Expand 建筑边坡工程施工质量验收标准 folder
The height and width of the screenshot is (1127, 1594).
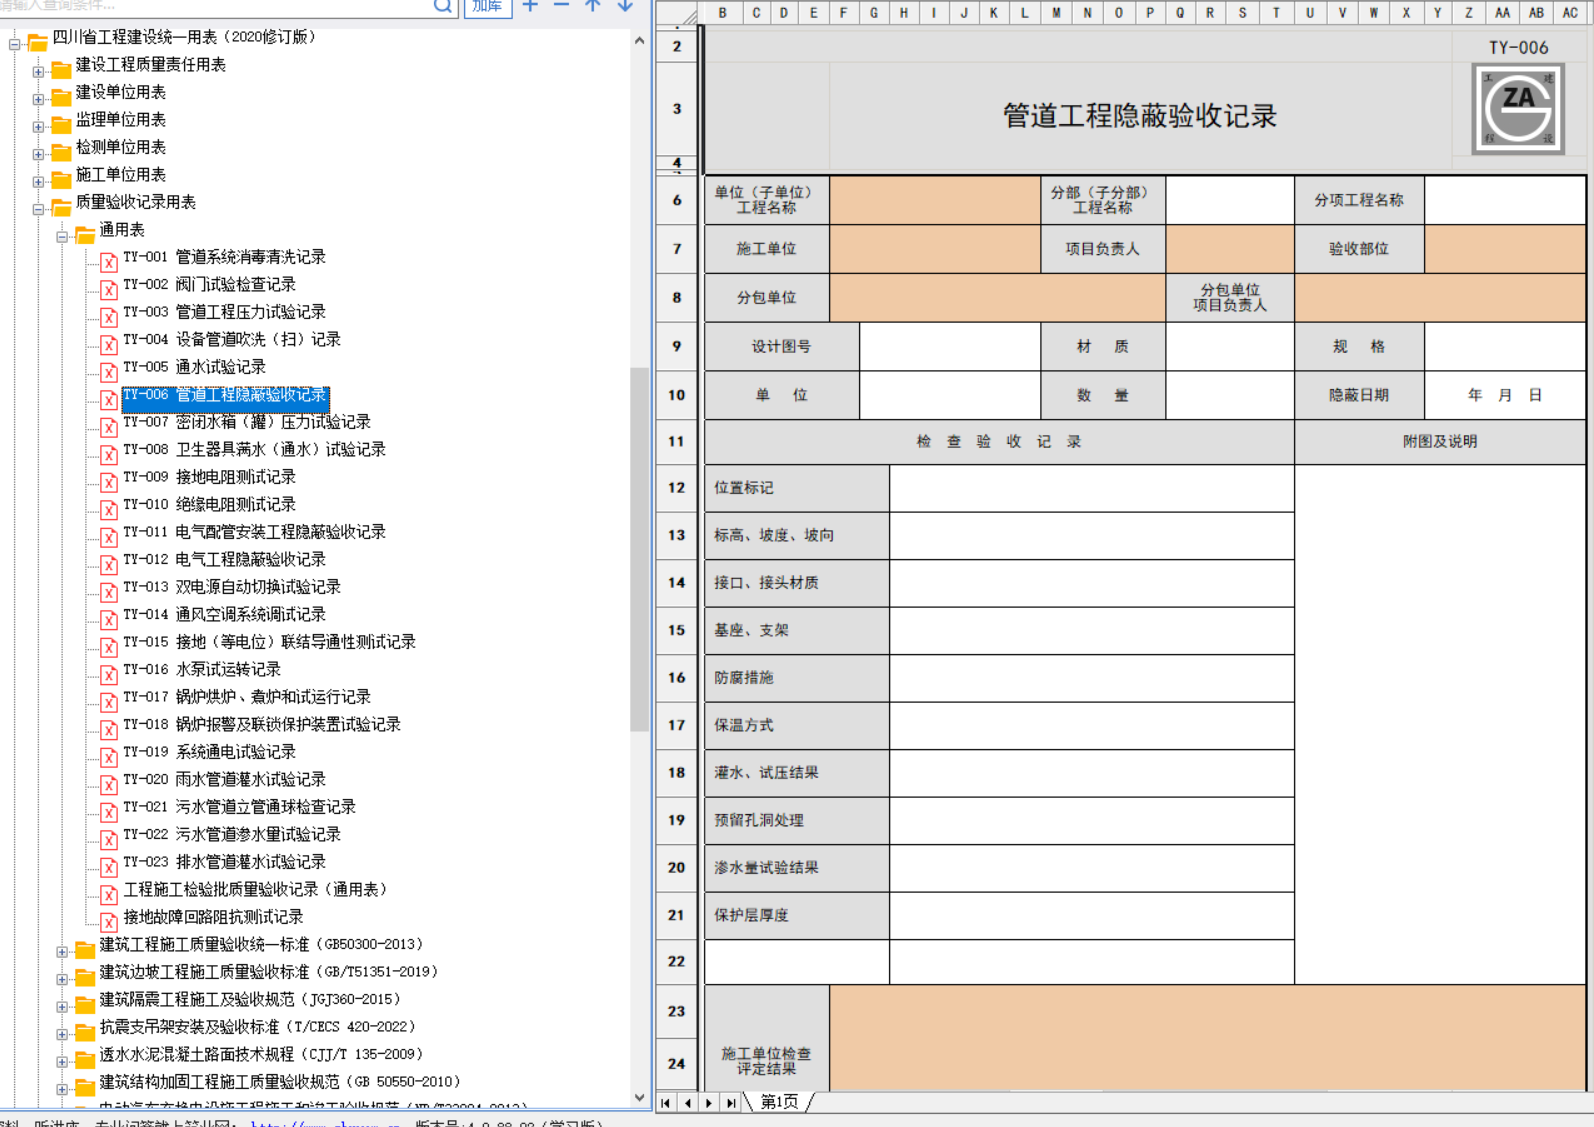pyautogui.click(x=62, y=979)
